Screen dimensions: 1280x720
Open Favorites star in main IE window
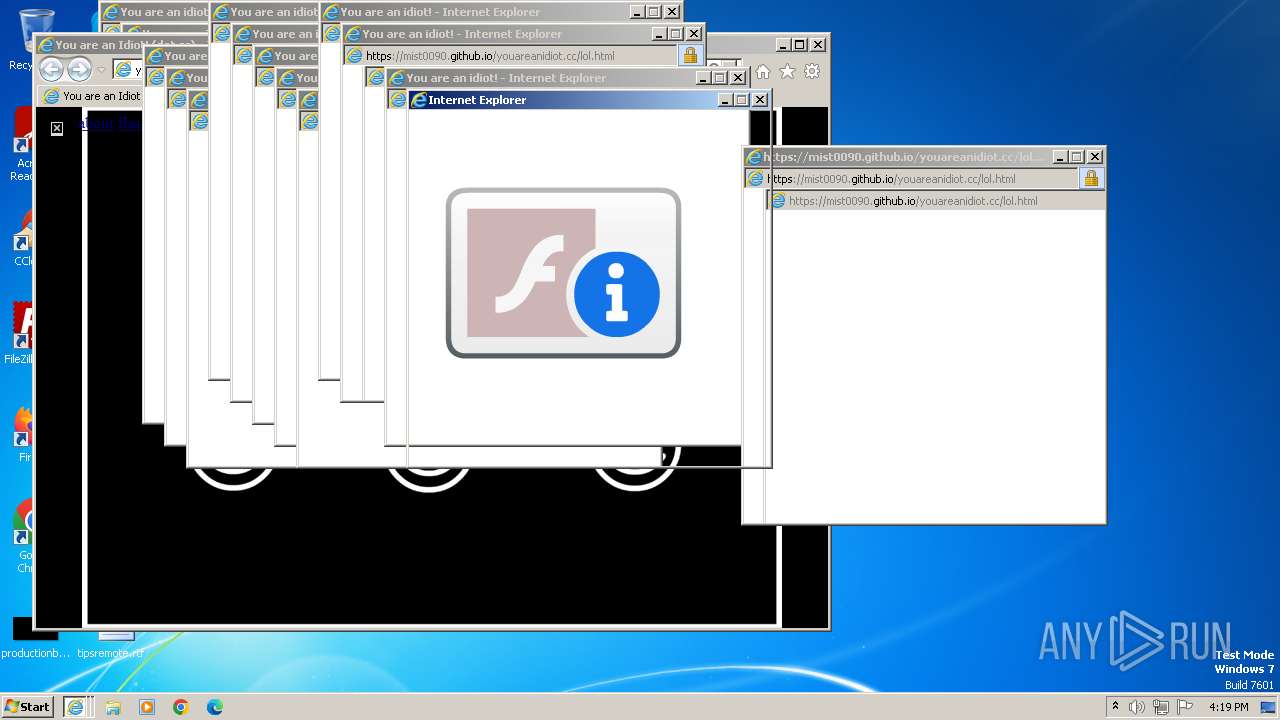click(787, 71)
